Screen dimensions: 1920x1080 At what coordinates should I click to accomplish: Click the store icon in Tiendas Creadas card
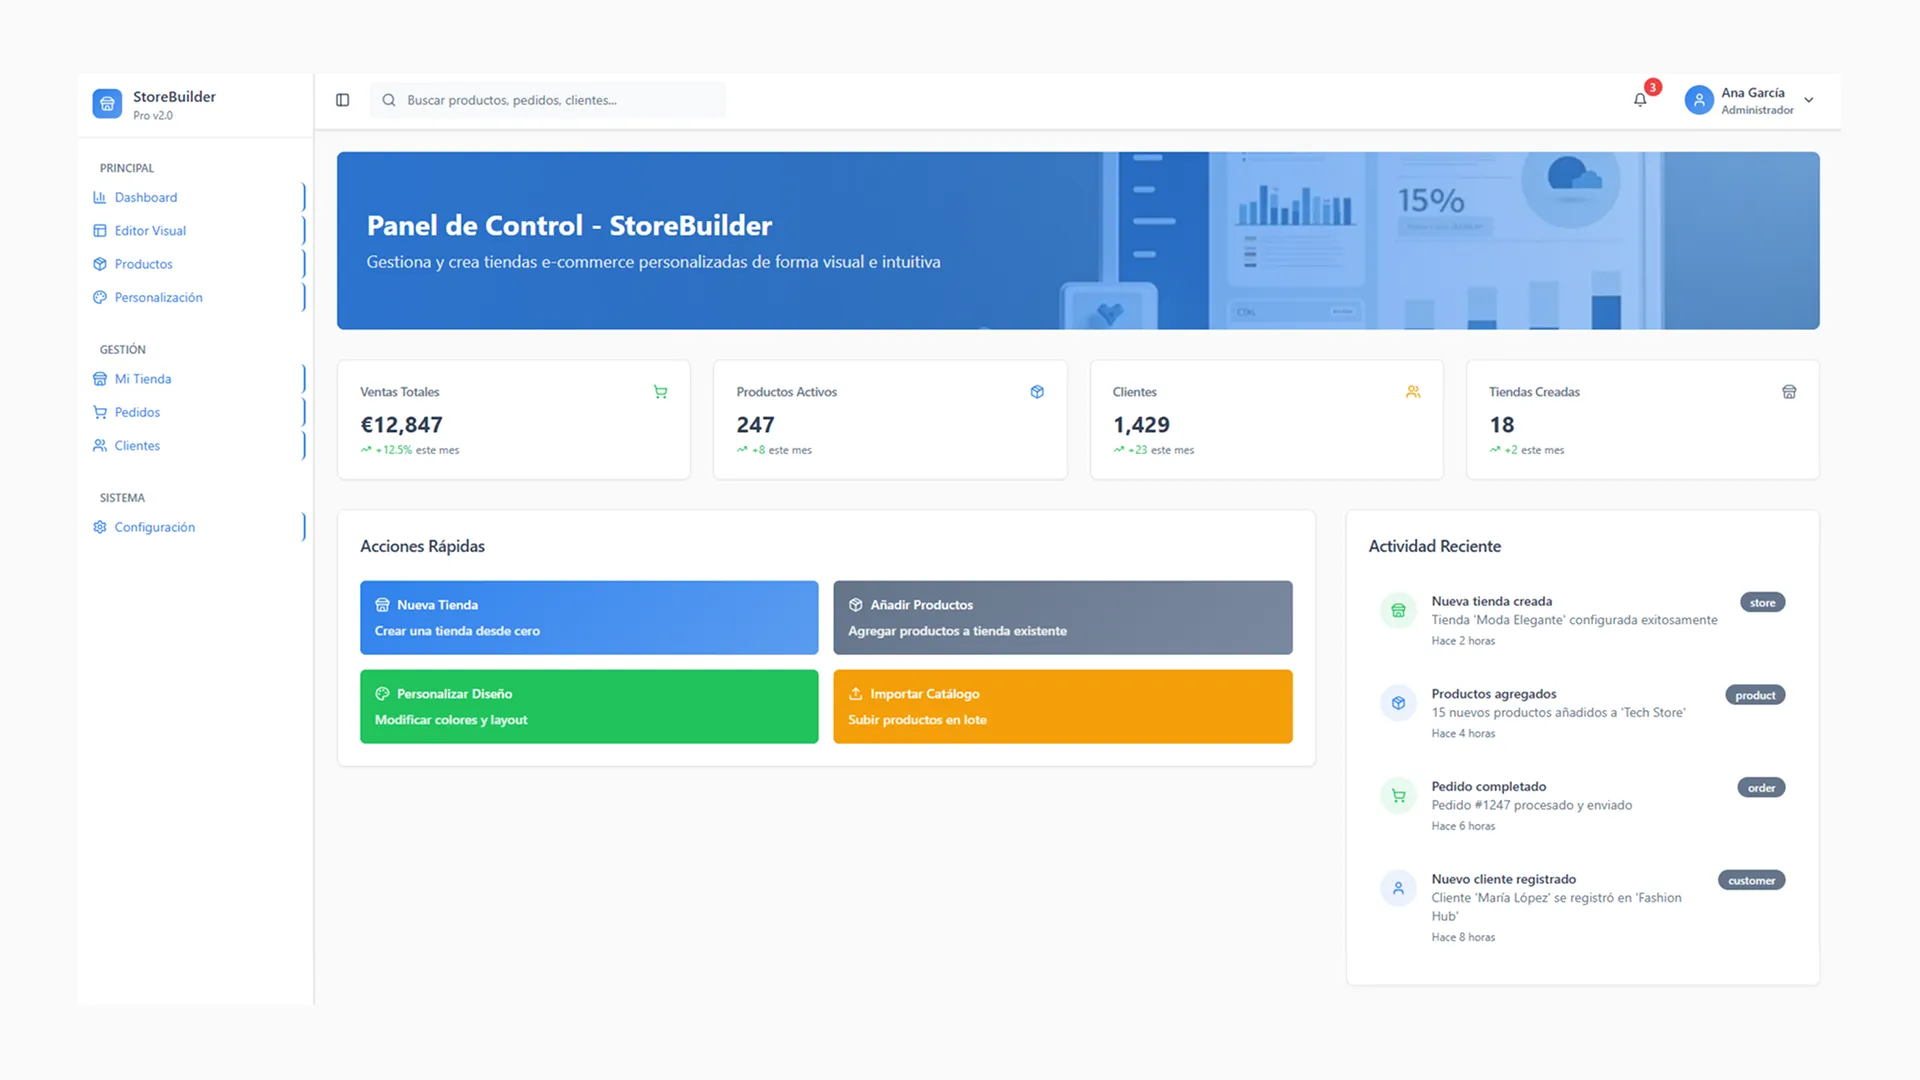click(1789, 392)
